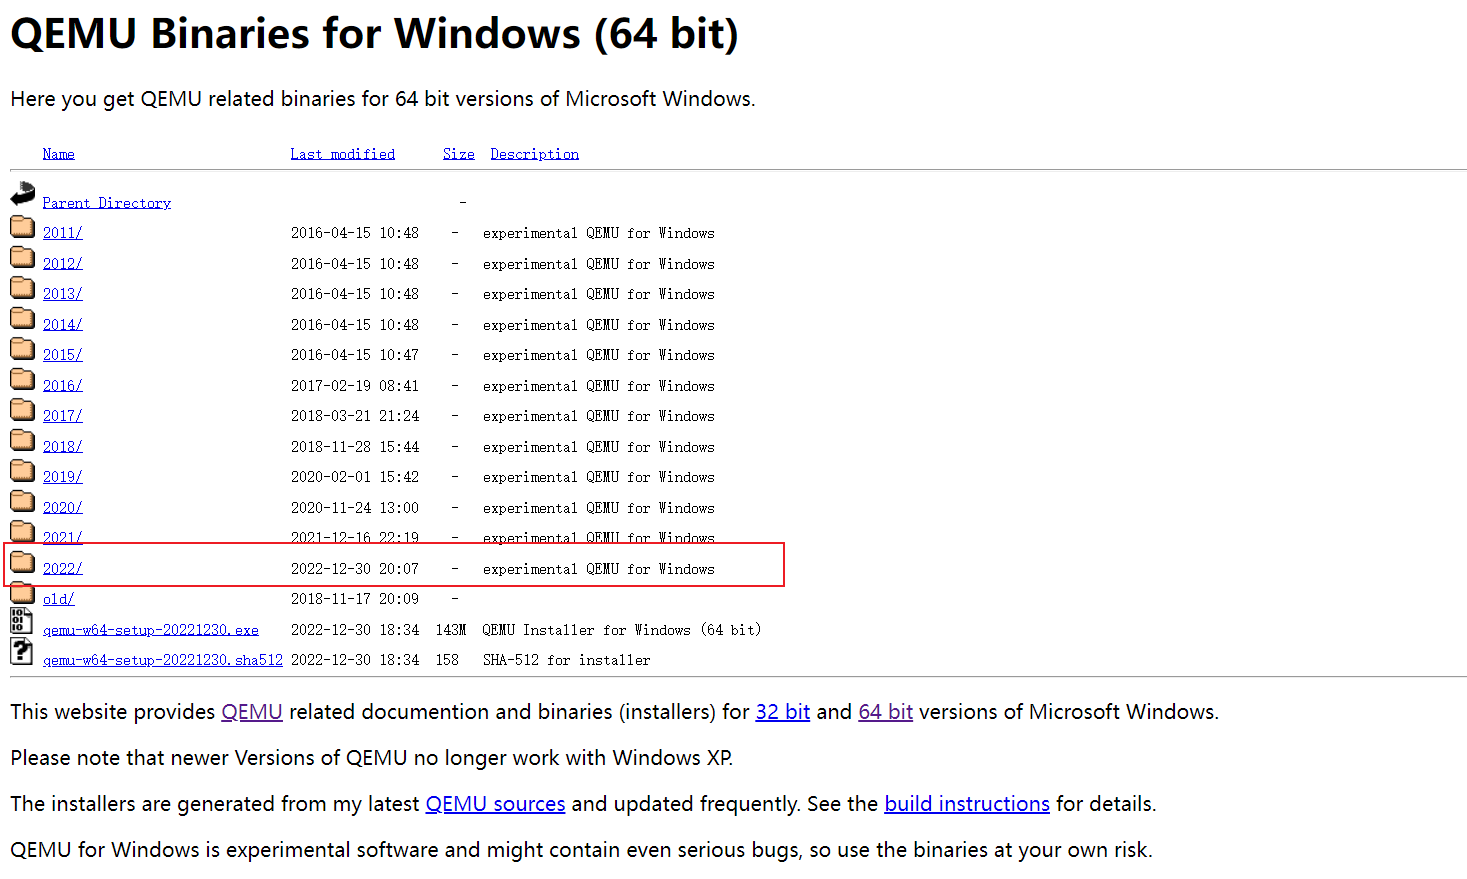Image resolution: width=1467 pixels, height=879 pixels.
Task: Click the folder icon next to 2022/
Action: (23, 562)
